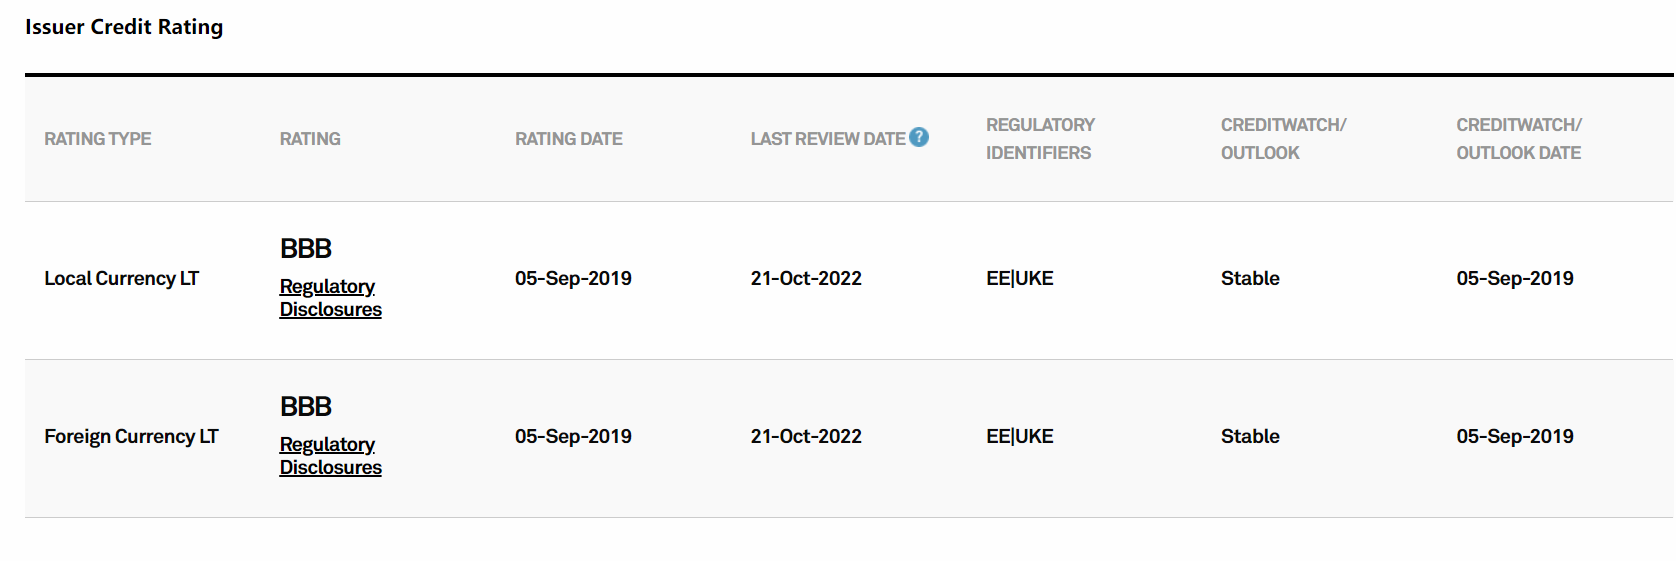This screenshot has width=1676, height=561.
Task: Click the Last Review Date help icon
Action: 919,138
